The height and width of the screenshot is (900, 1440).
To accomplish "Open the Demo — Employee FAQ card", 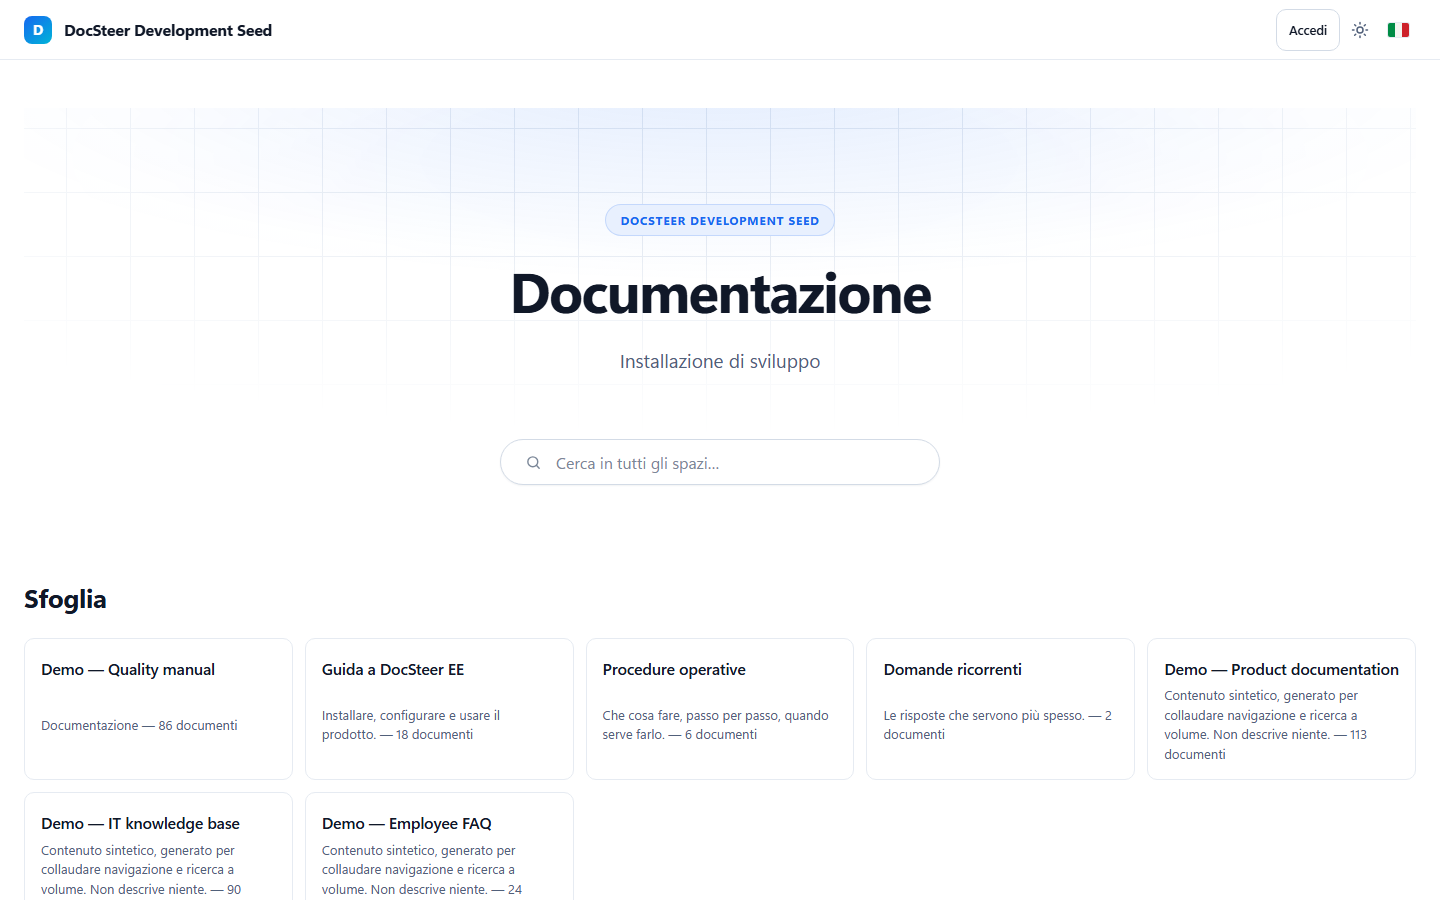I will (439, 846).
